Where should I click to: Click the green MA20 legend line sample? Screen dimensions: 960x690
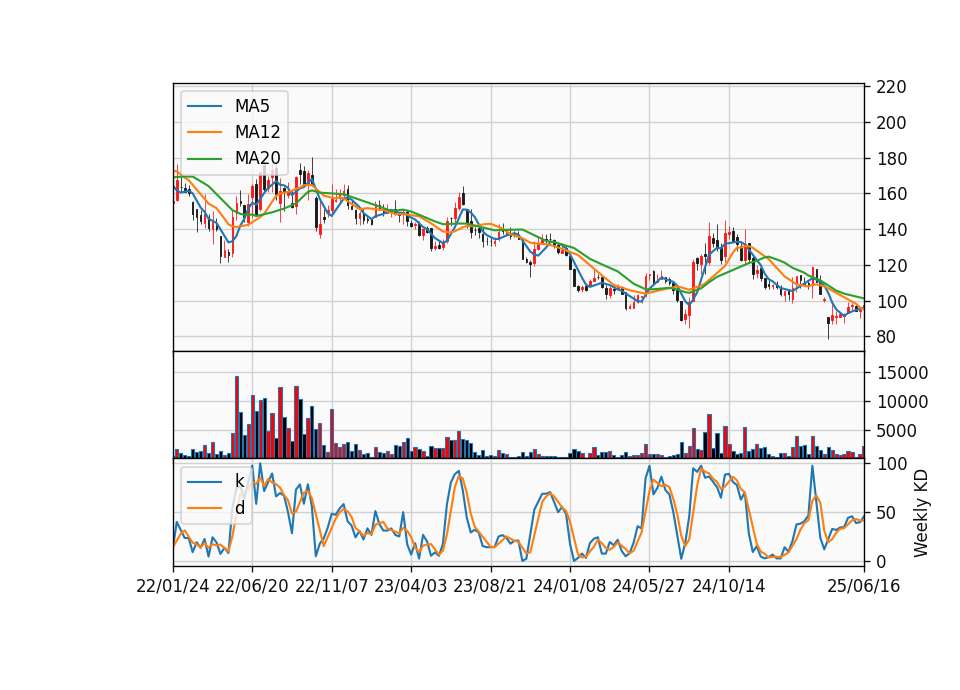coord(204,158)
